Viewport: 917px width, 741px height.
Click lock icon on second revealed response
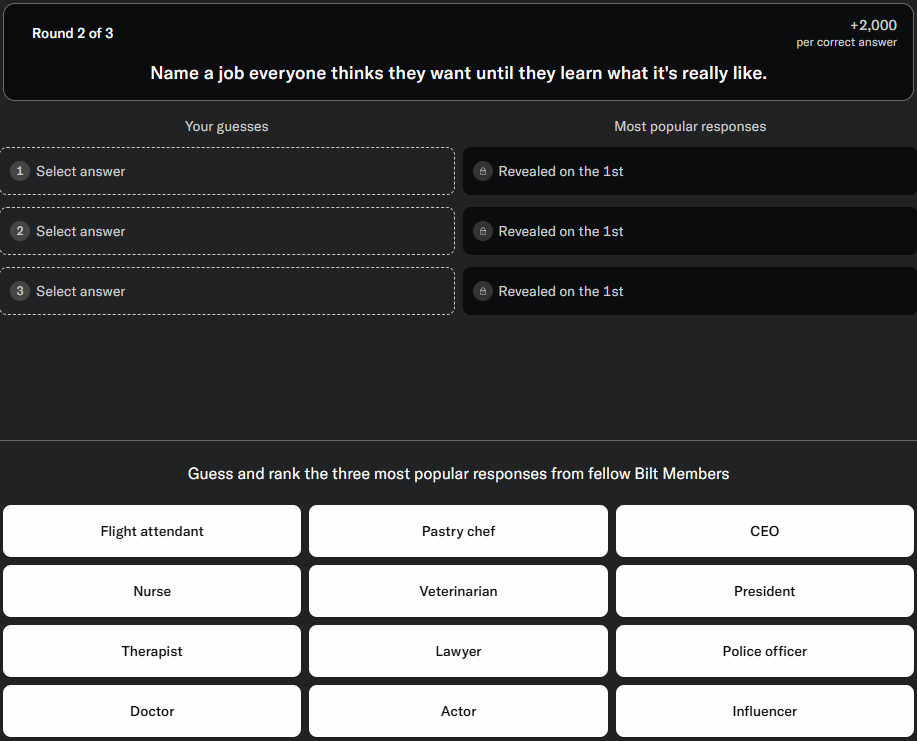coord(483,231)
